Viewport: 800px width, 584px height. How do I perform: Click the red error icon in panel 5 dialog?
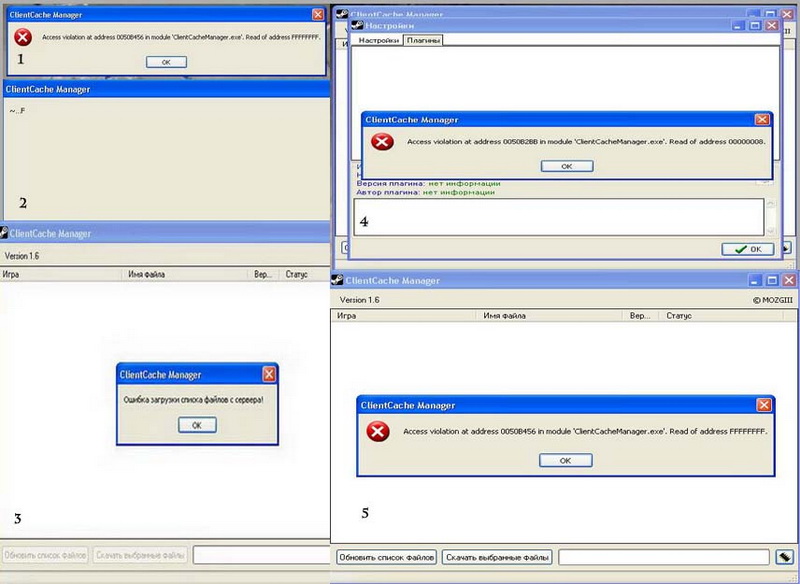point(377,432)
